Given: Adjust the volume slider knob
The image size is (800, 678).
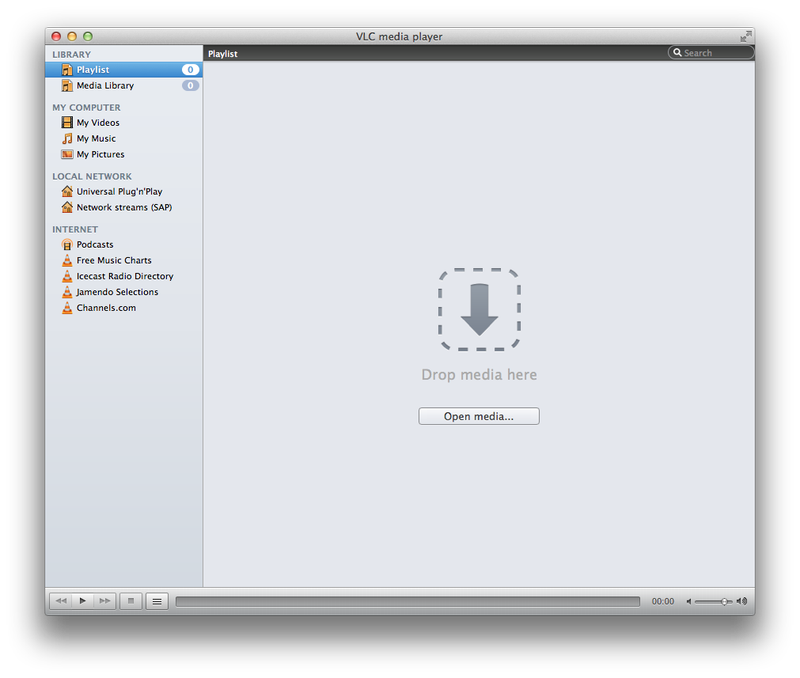Looking at the screenshot, I should click(x=724, y=602).
